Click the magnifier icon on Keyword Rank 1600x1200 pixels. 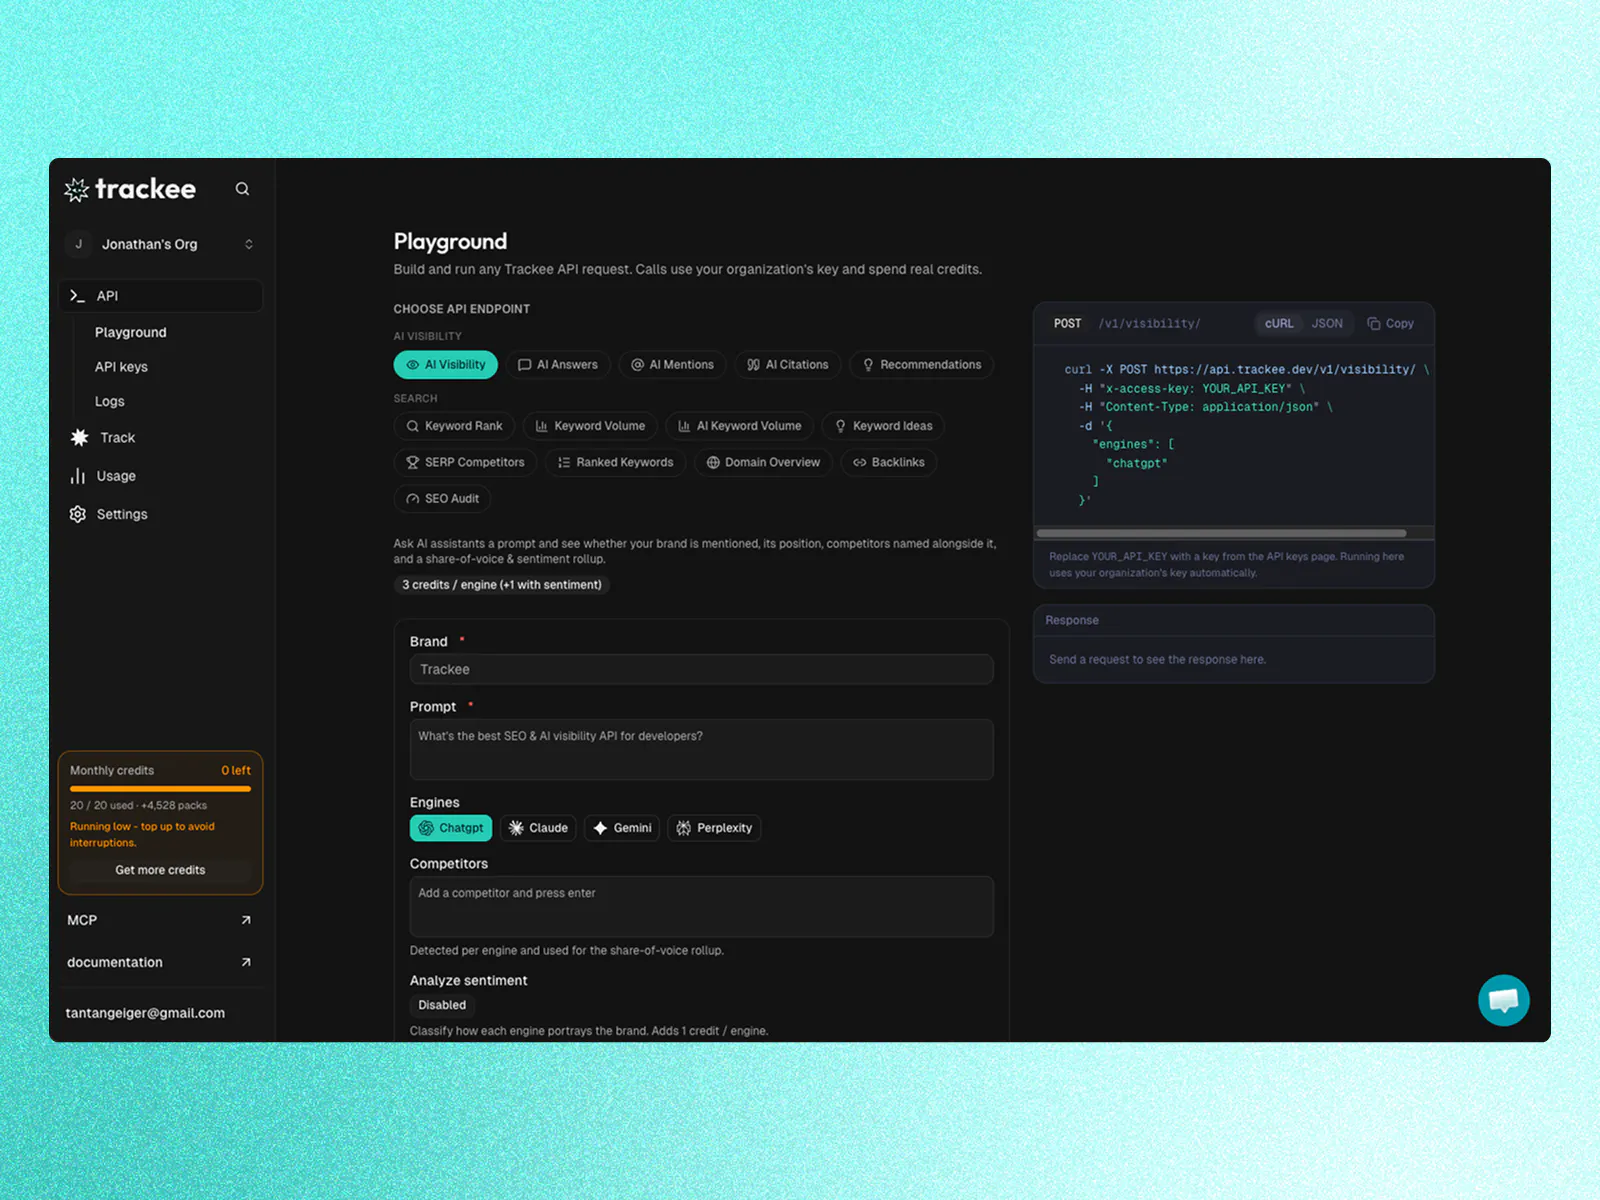(412, 426)
